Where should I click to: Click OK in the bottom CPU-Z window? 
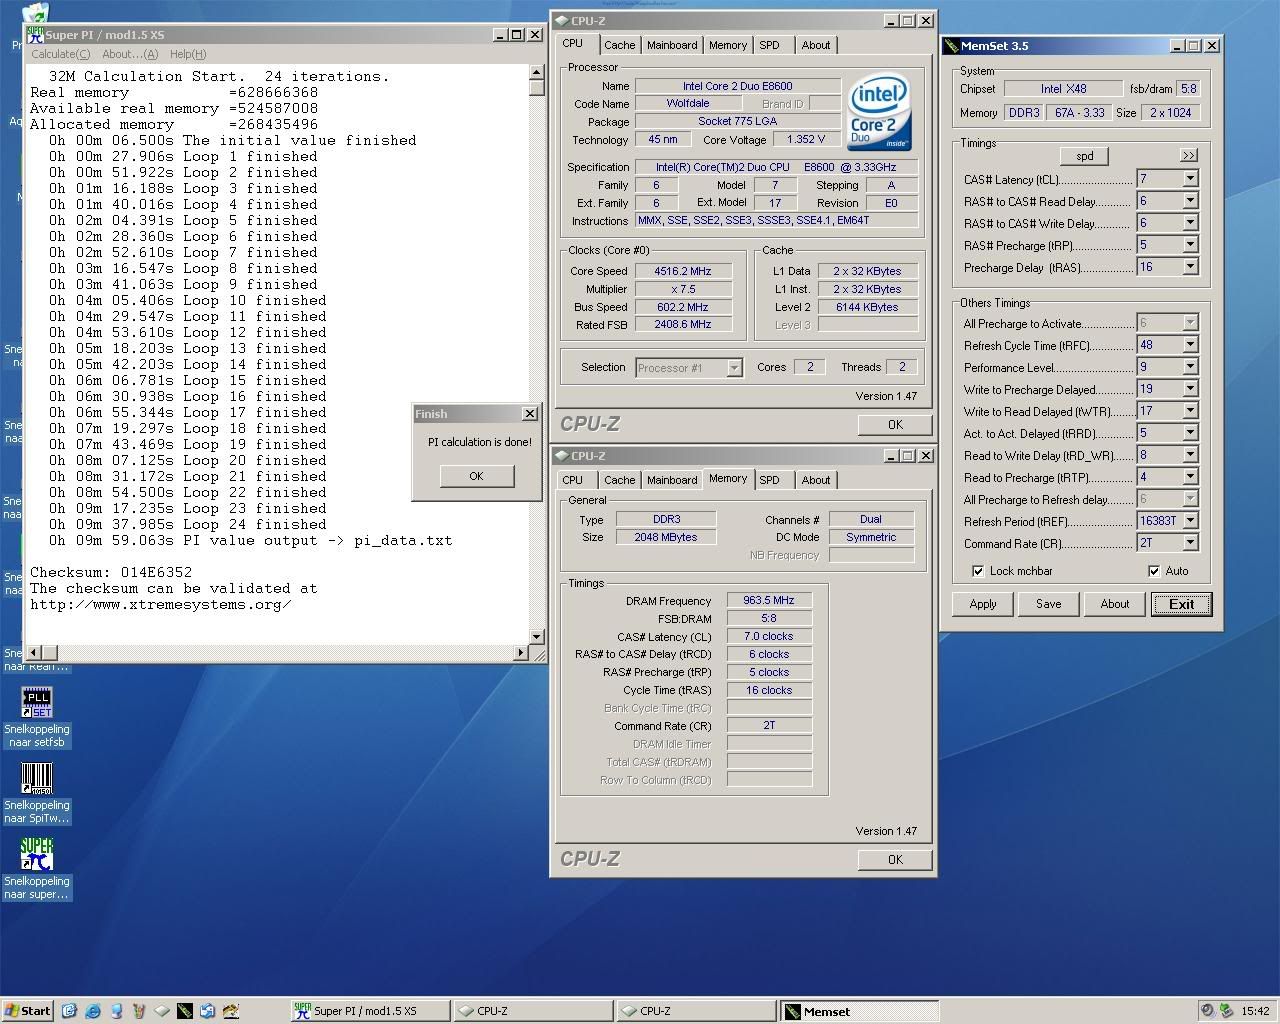click(x=895, y=859)
